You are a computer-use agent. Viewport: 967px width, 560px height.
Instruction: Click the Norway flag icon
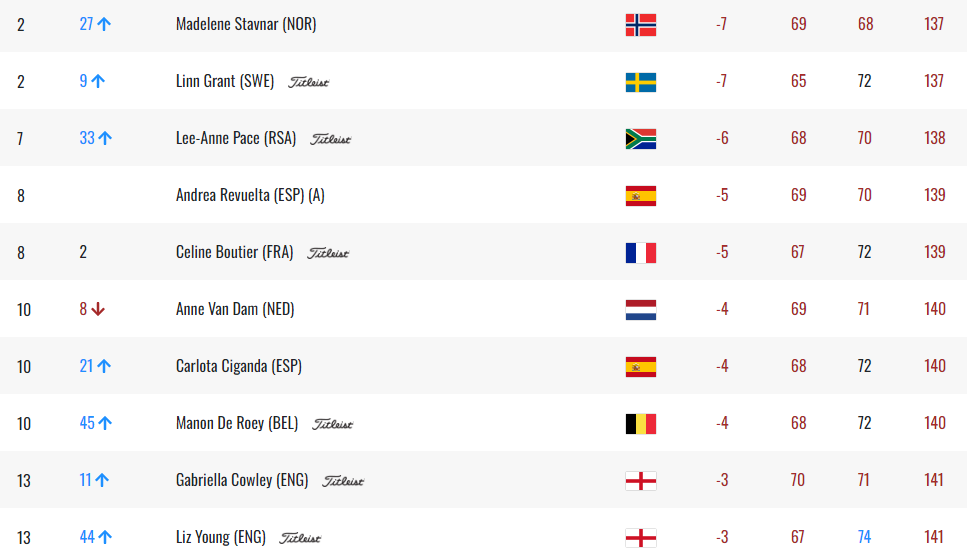[640, 24]
